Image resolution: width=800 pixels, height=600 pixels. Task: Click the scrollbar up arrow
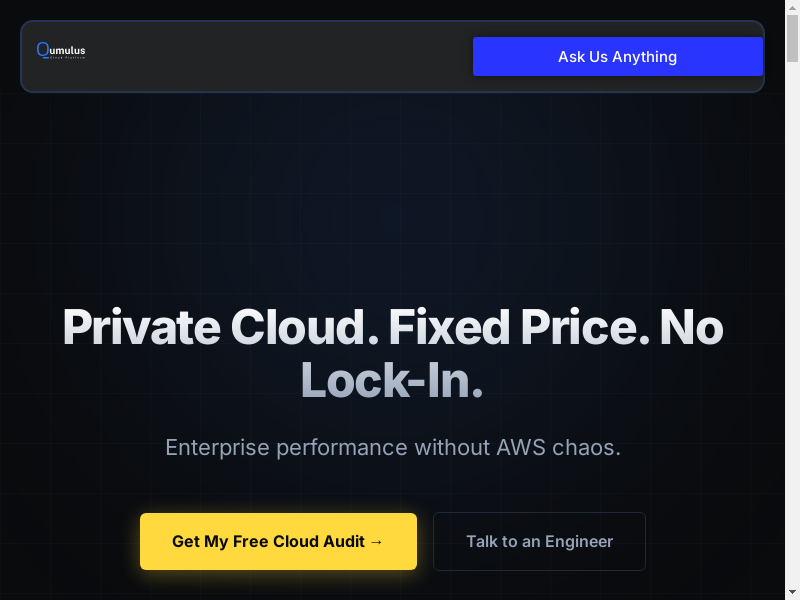tap(792, 8)
